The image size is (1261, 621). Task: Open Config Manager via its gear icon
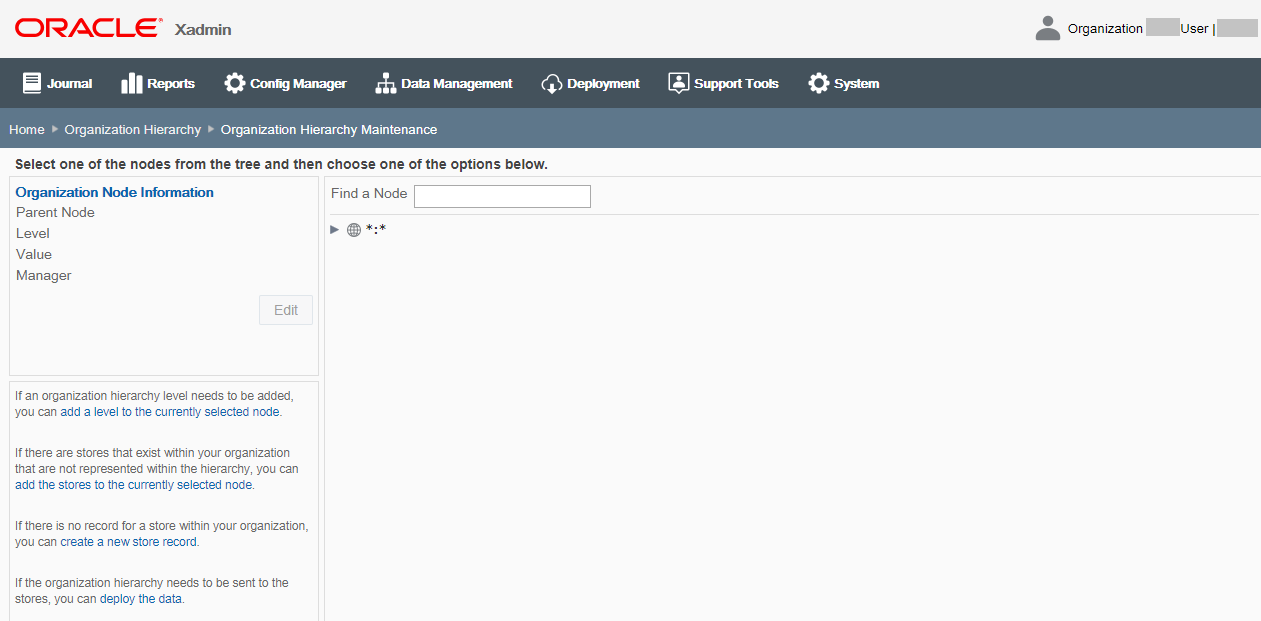pos(234,82)
